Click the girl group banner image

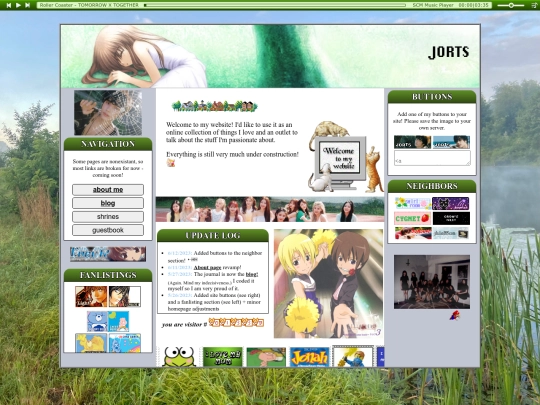coord(270,209)
